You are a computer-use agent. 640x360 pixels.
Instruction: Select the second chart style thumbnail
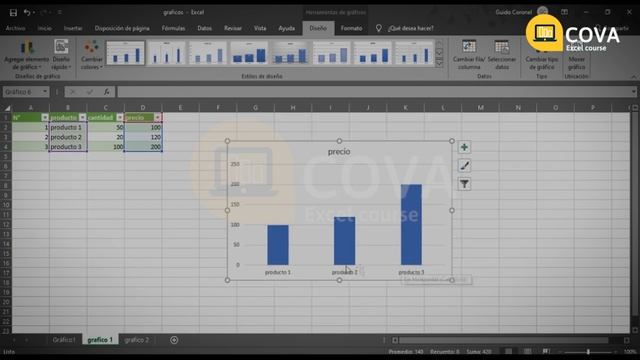[167, 53]
